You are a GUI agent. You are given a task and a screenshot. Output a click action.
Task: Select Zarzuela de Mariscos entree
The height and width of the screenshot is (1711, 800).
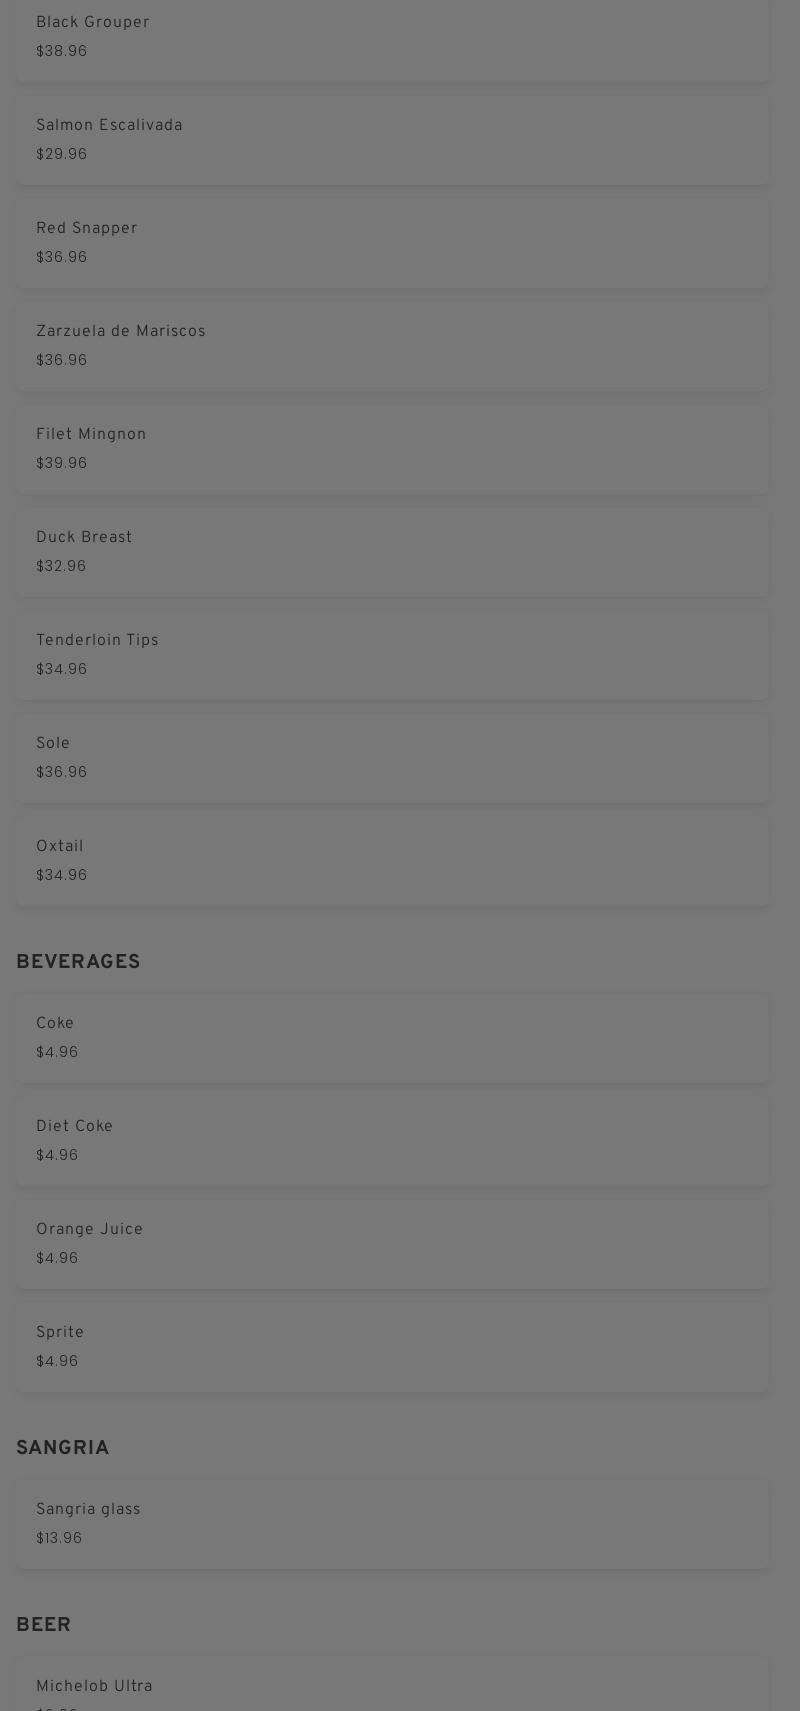pos(392,346)
